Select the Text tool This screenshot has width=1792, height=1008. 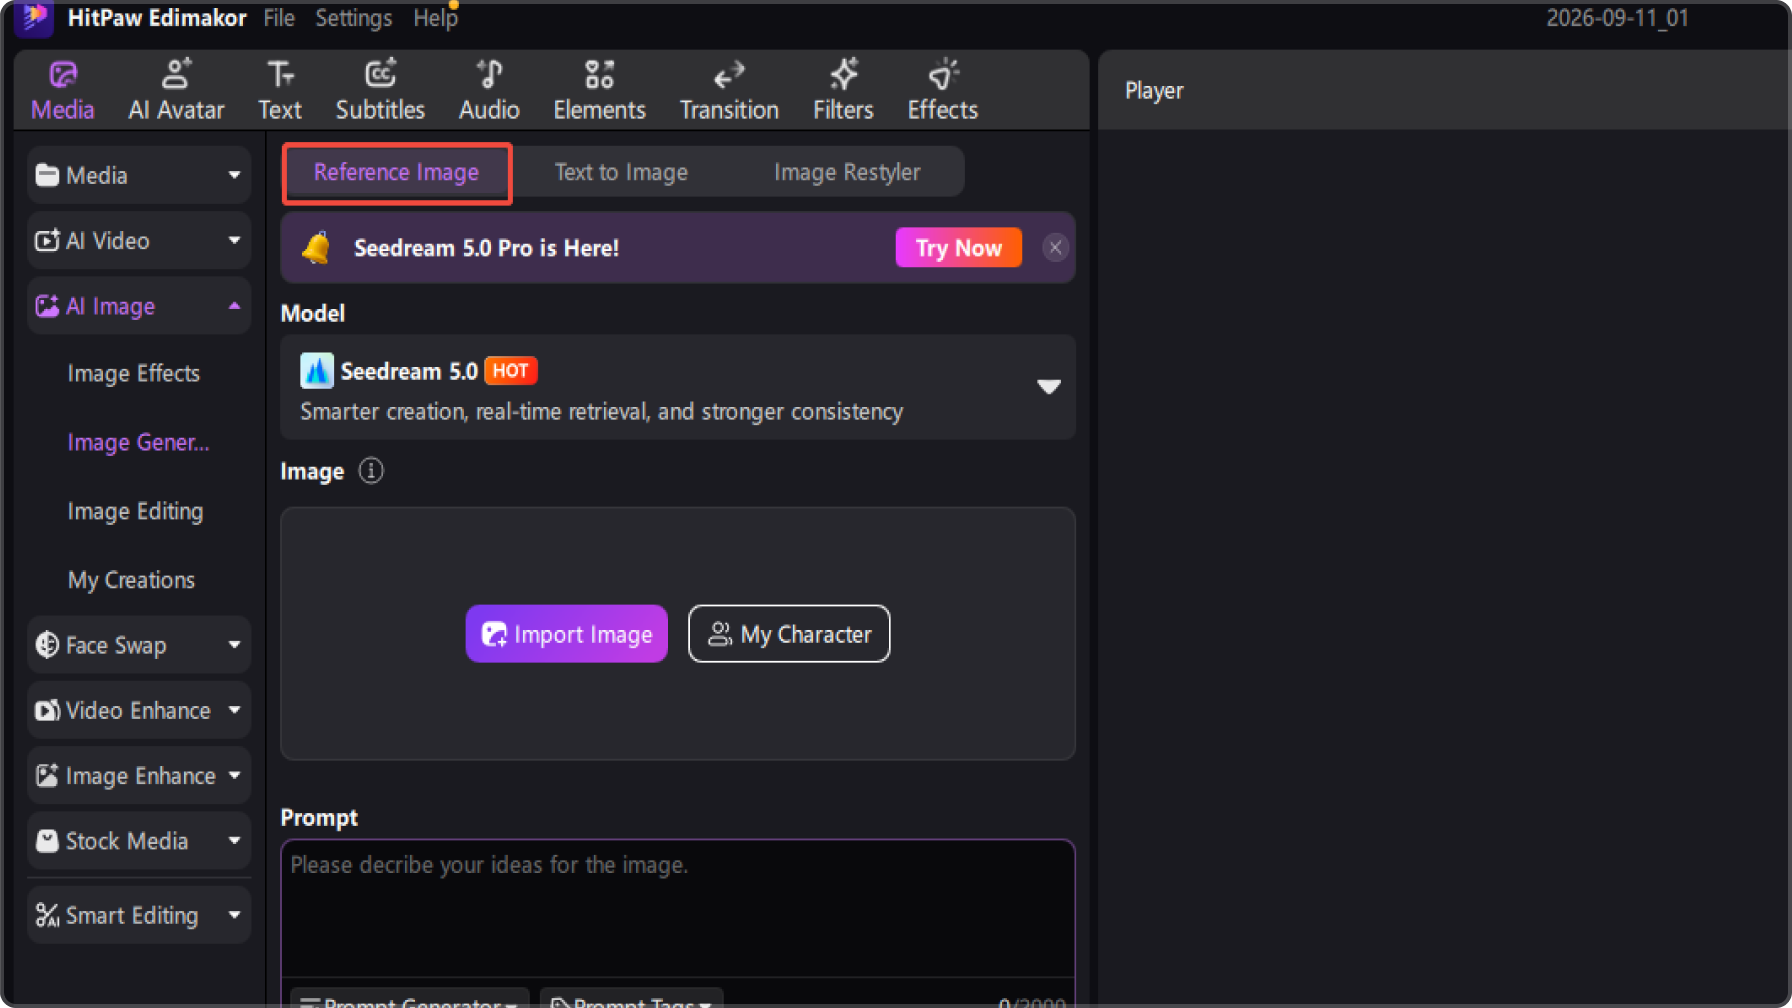coord(280,90)
